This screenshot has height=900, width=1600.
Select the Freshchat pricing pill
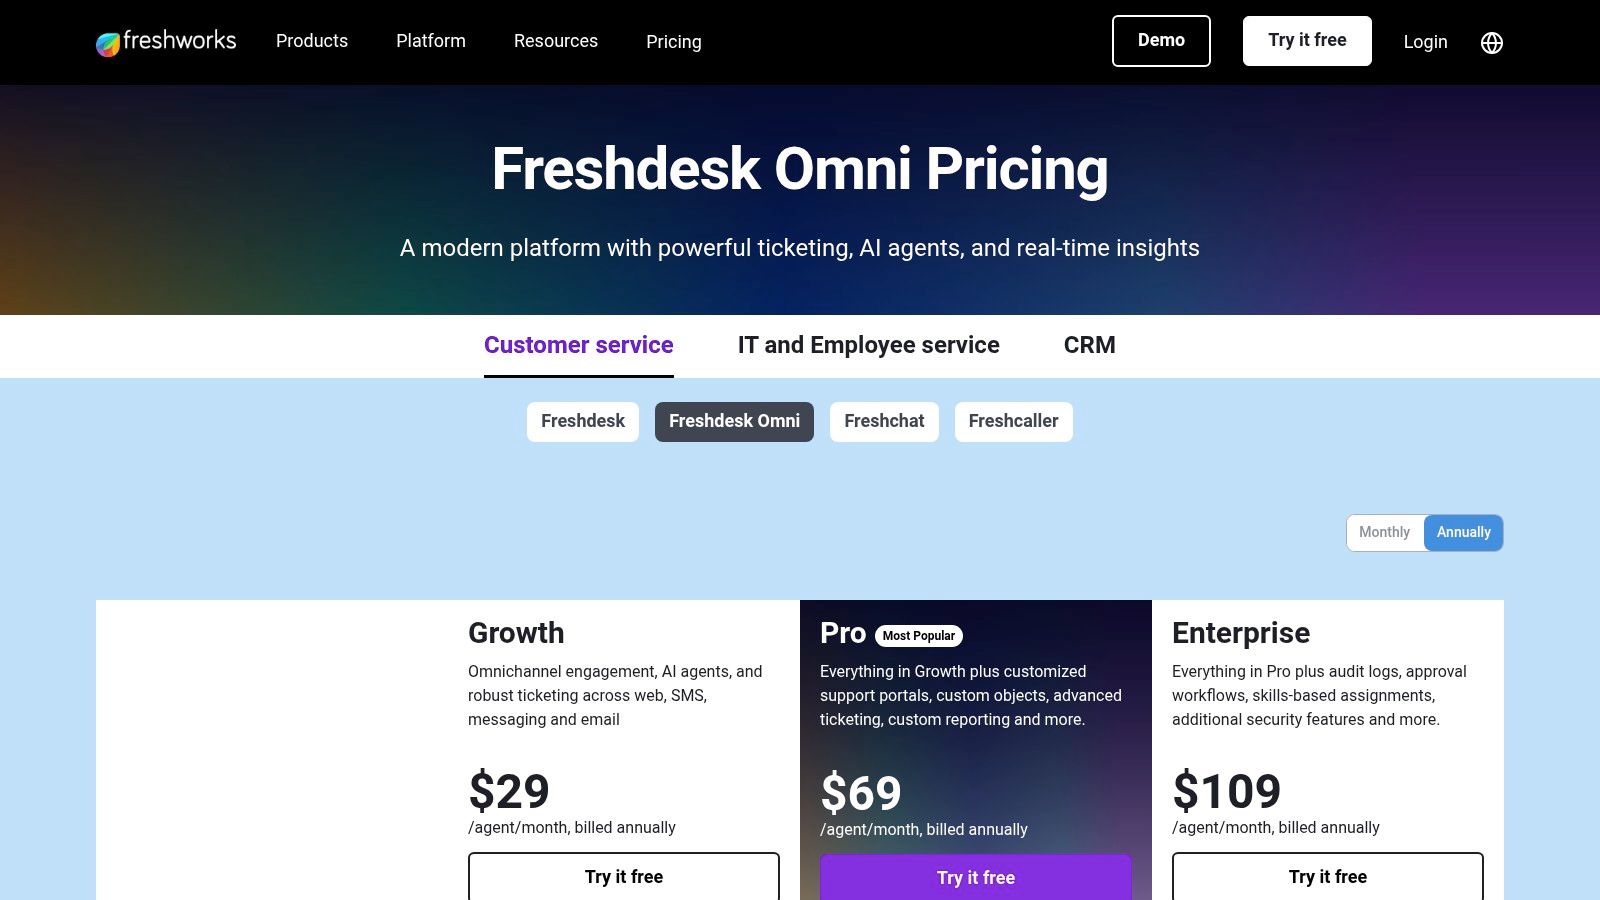pos(884,421)
